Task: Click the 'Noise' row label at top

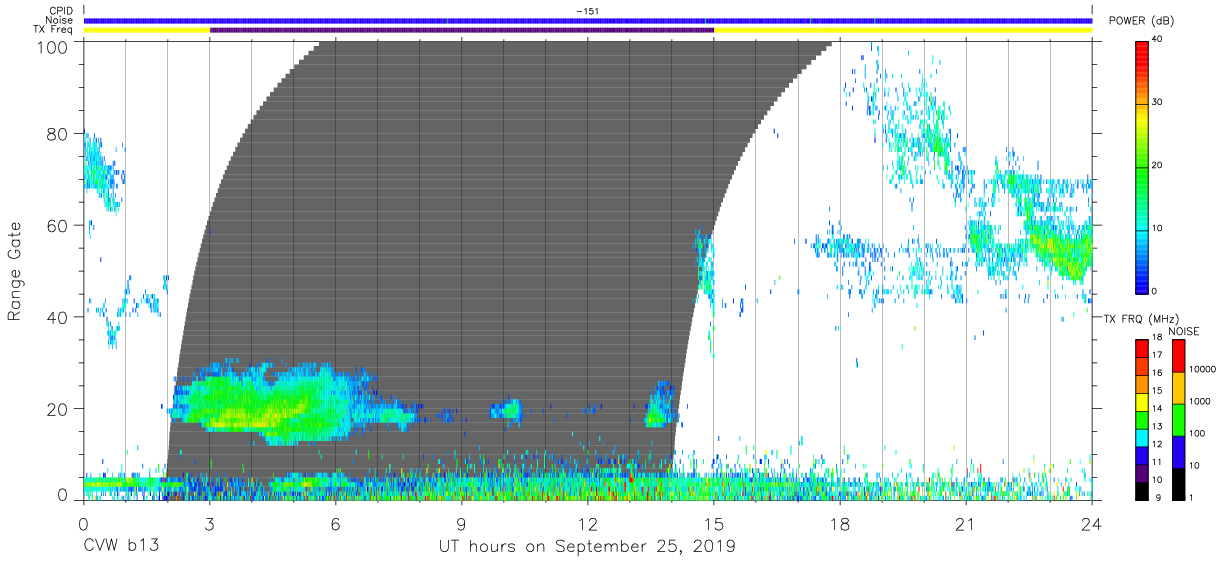Action: (59, 20)
